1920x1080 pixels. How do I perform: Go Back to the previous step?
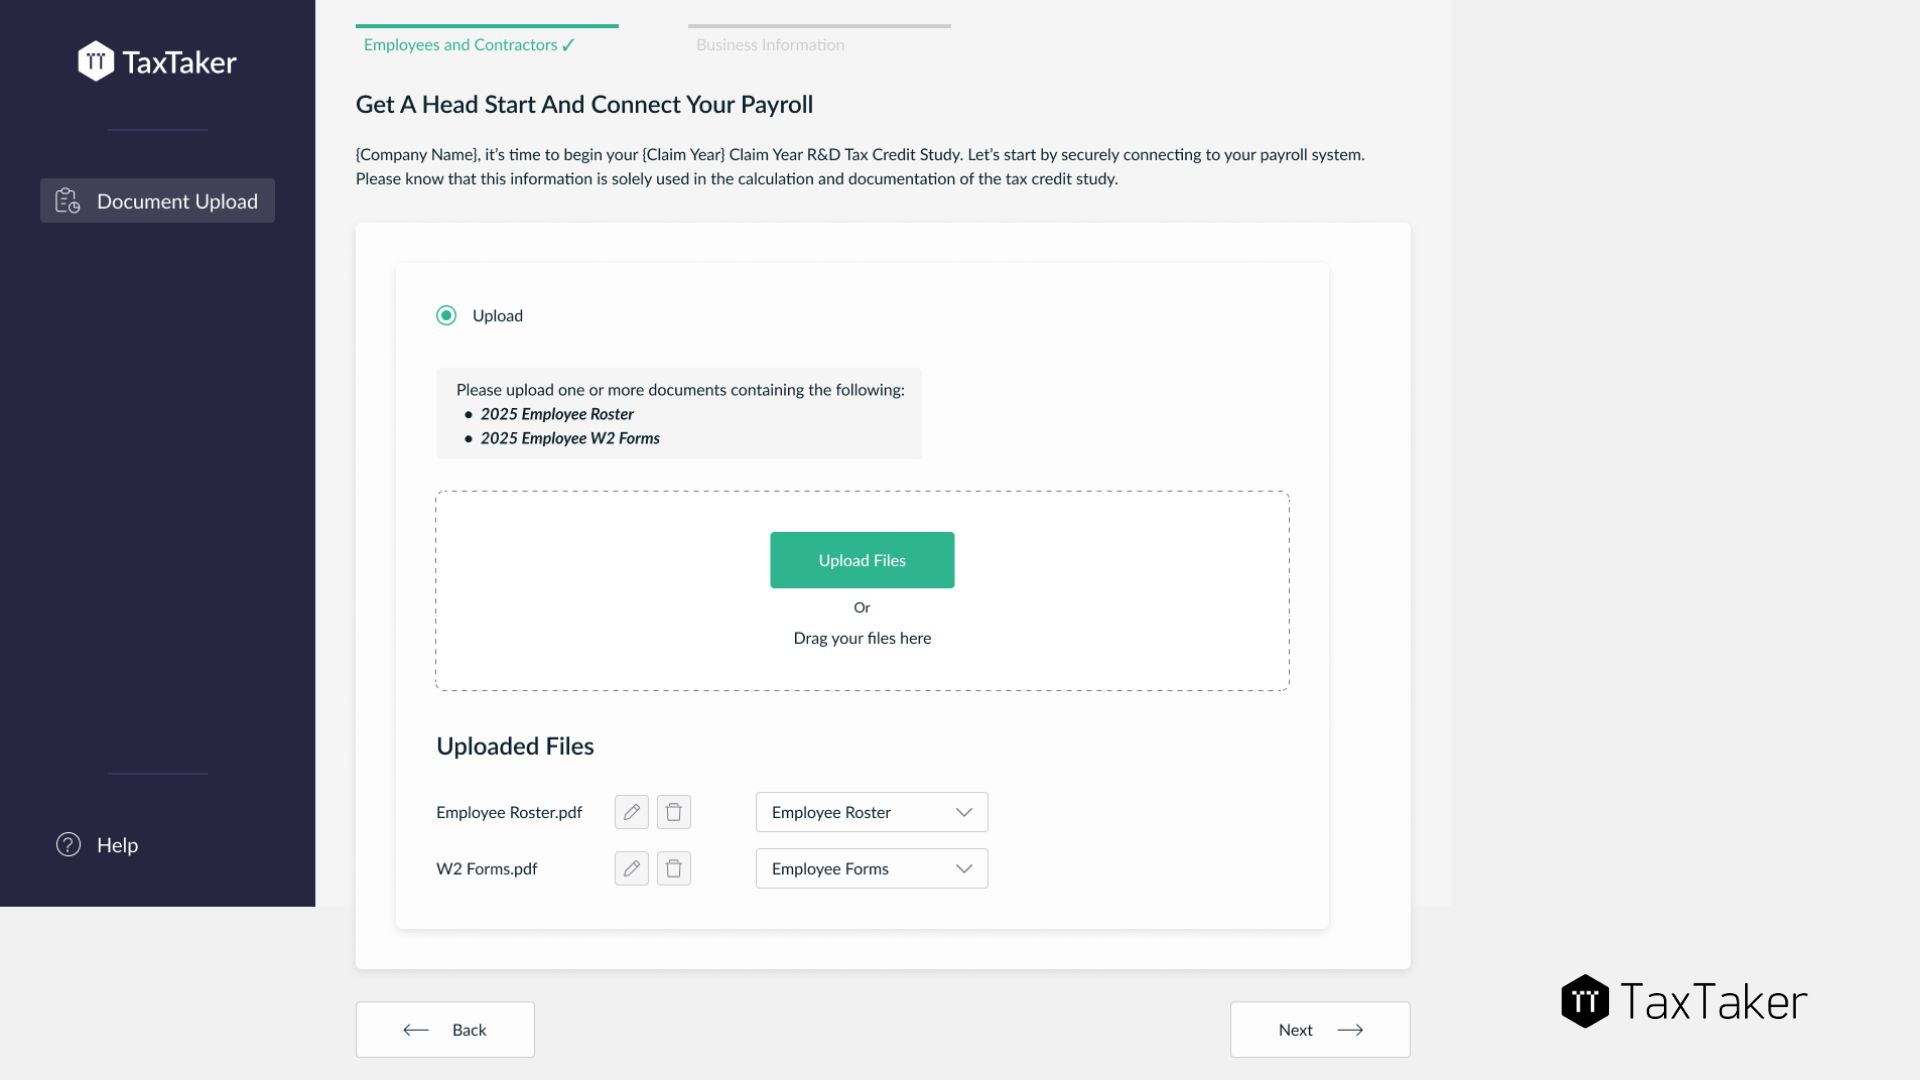[445, 1030]
